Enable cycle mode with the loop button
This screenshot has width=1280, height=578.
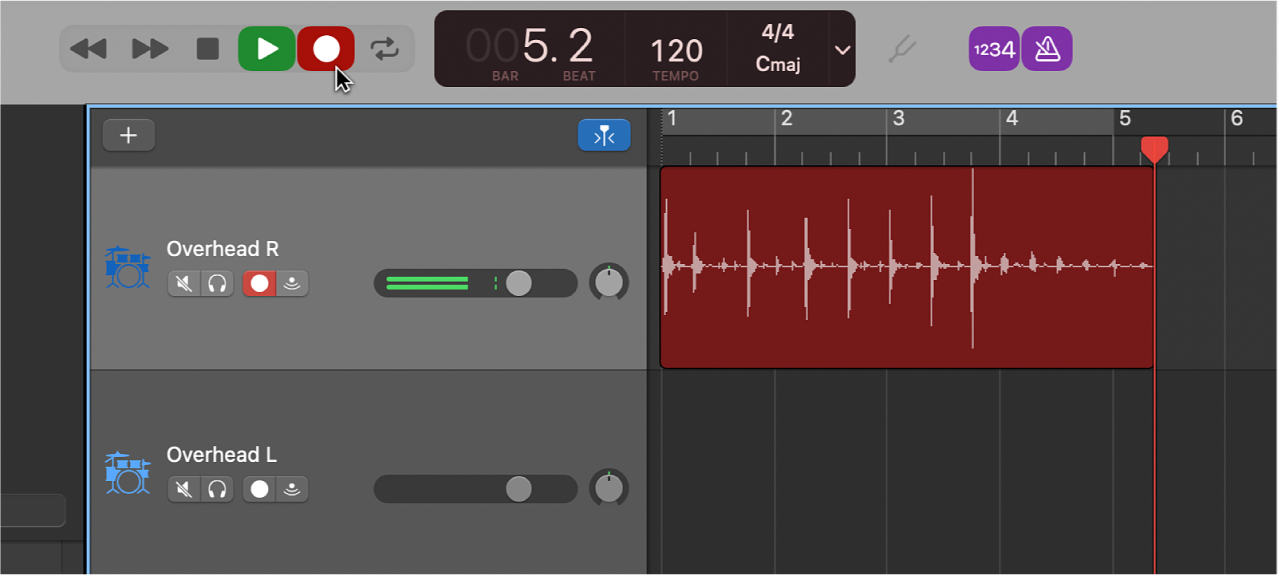386,48
